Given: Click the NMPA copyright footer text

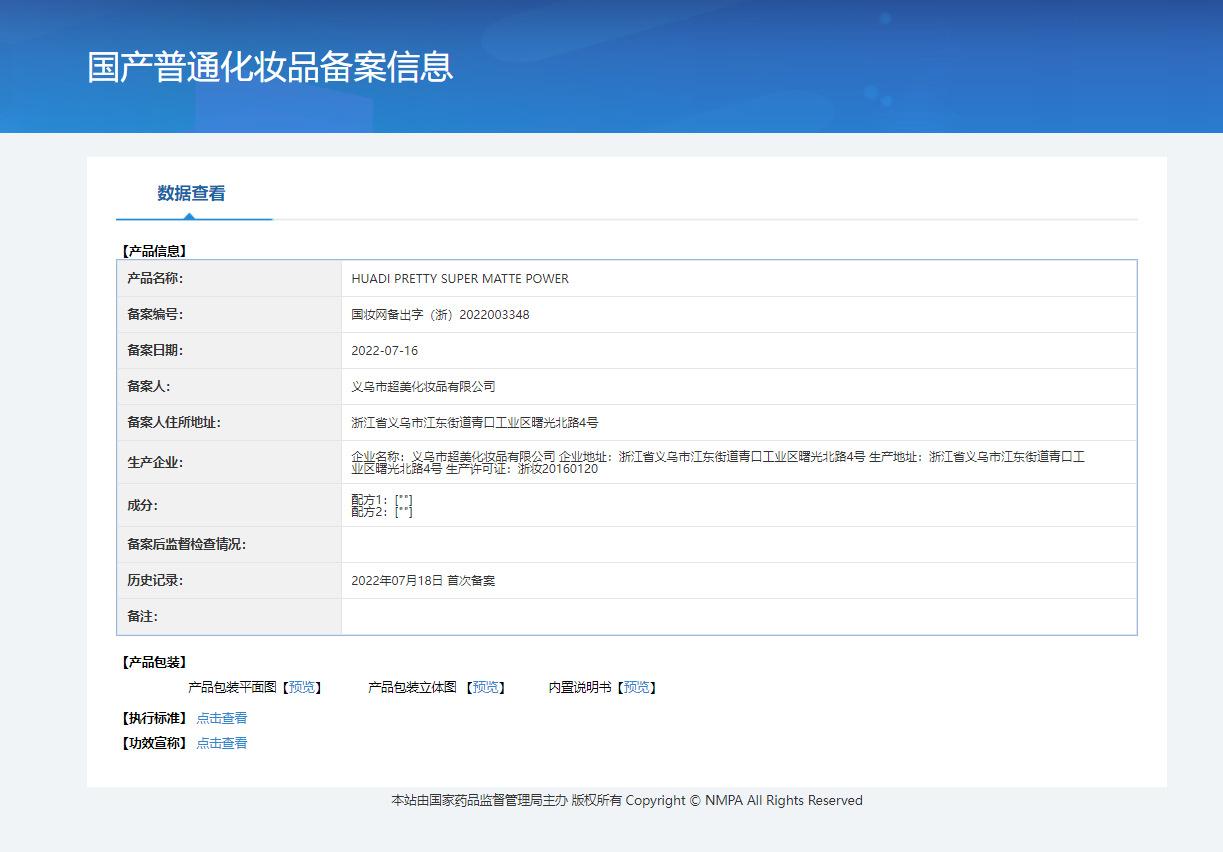Looking at the screenshot, I should click(626, 800).
